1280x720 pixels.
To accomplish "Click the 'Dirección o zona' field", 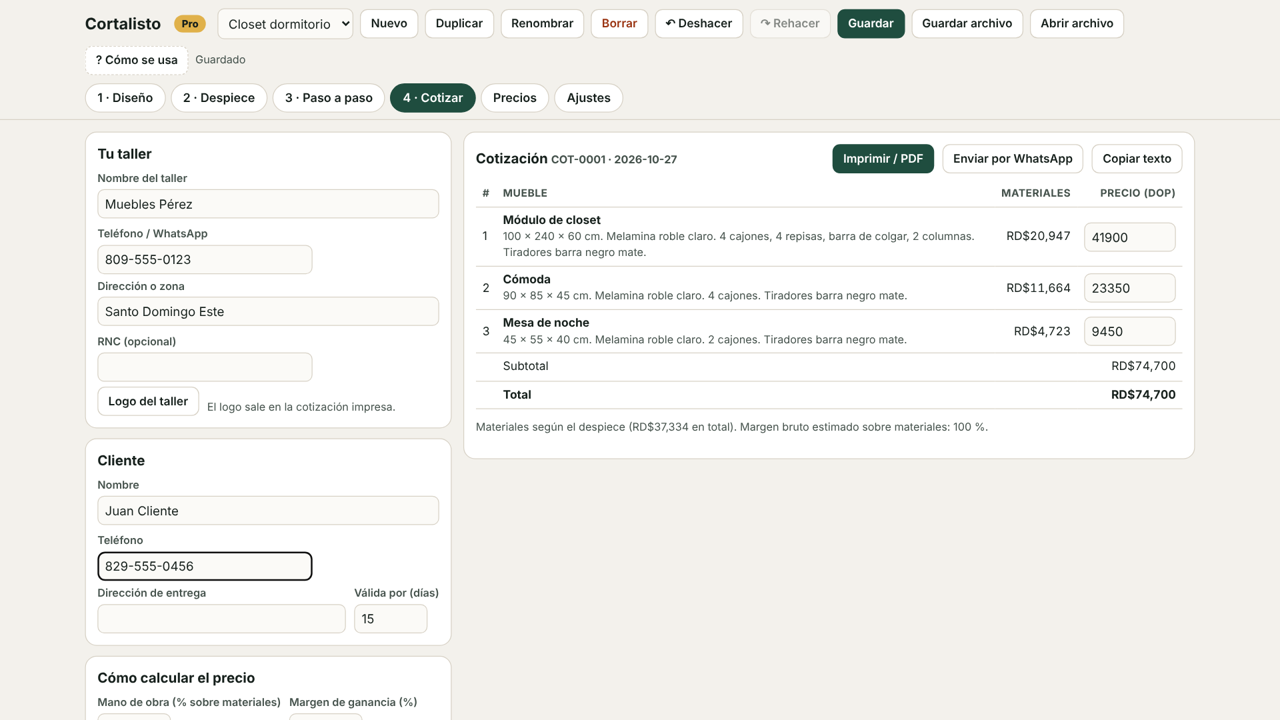I will (268, 311).
